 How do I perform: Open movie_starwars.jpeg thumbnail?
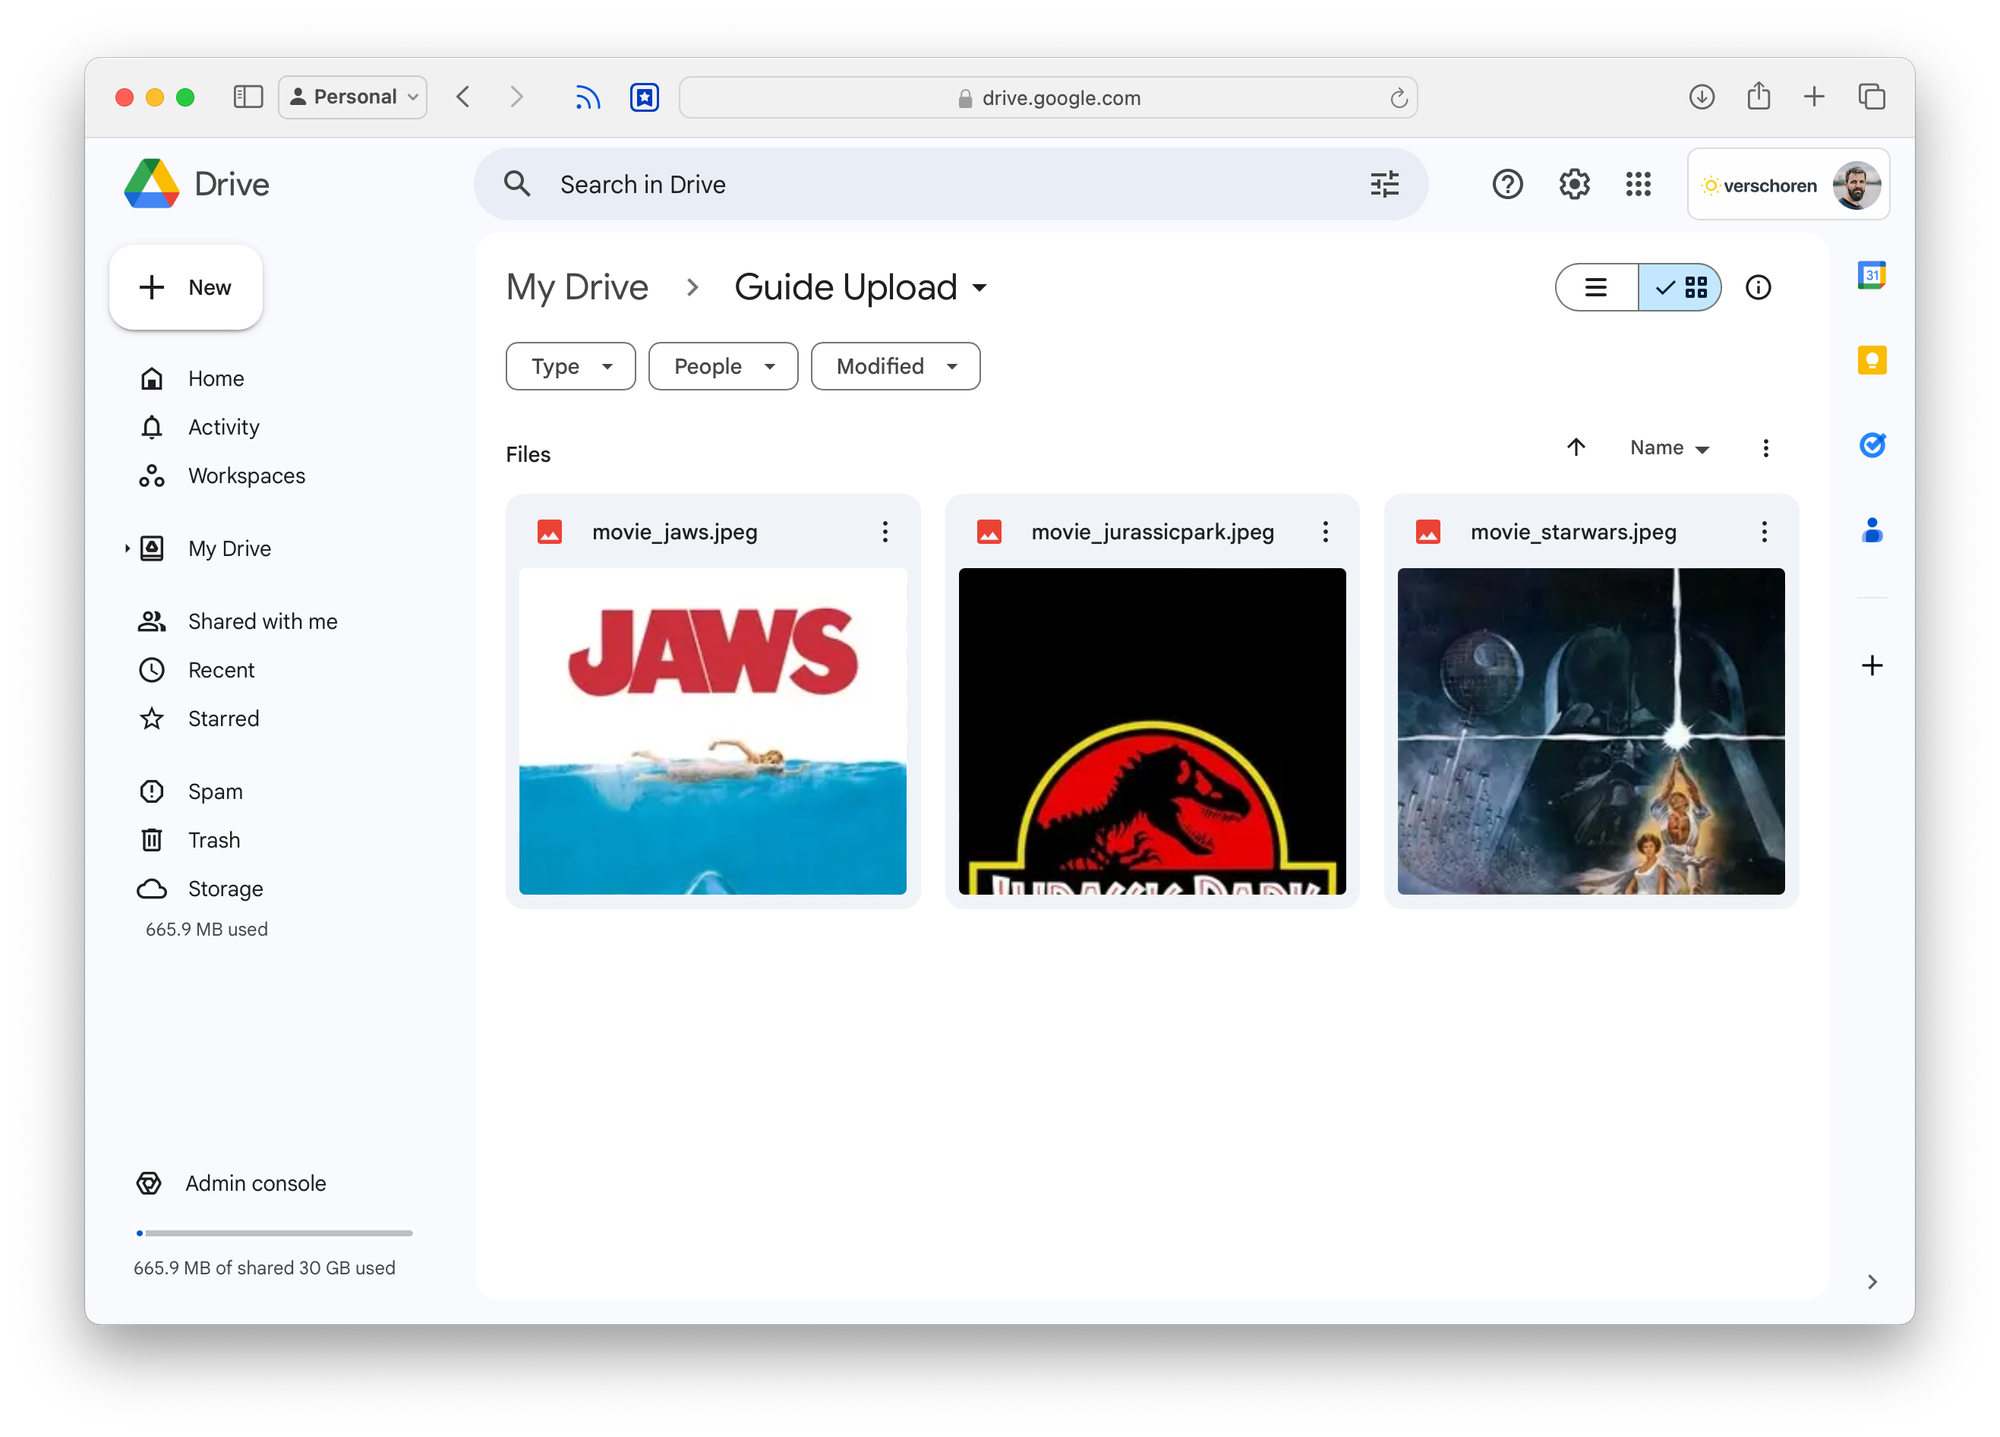1590,730
